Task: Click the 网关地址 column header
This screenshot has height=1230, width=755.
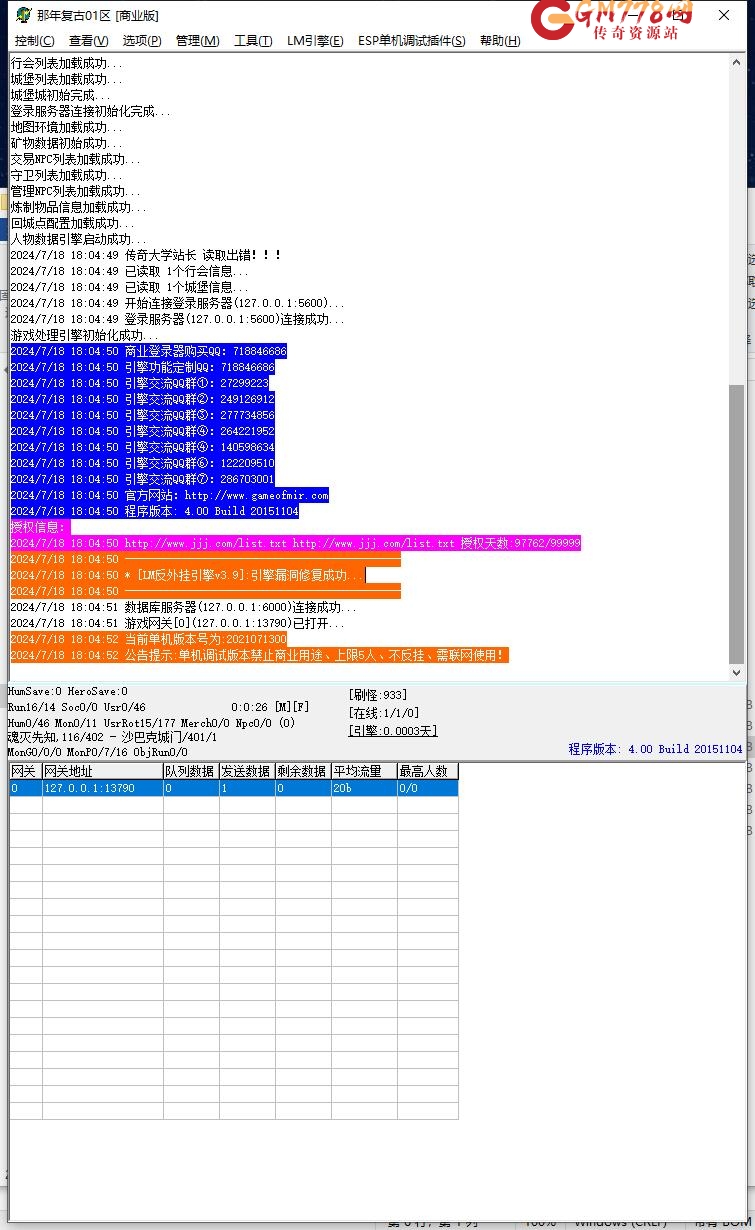Action: [x=102, y=771]
